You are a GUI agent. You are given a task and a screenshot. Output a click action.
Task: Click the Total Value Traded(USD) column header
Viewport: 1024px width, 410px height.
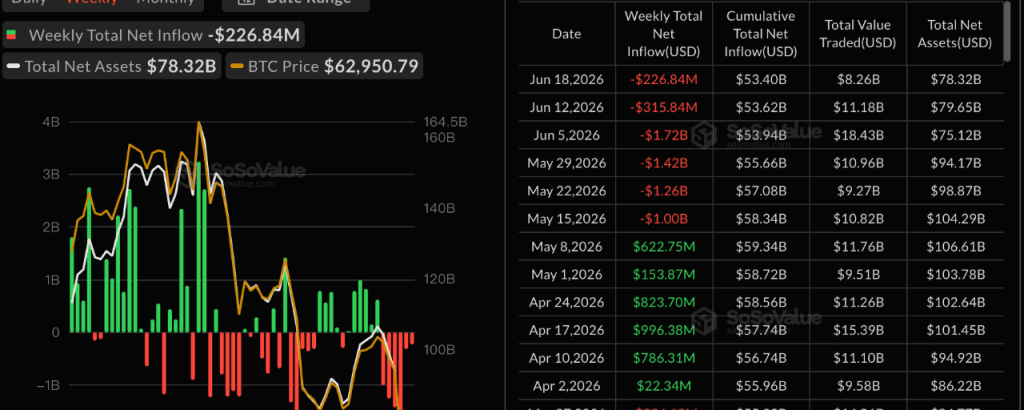(x=857, y=34)
